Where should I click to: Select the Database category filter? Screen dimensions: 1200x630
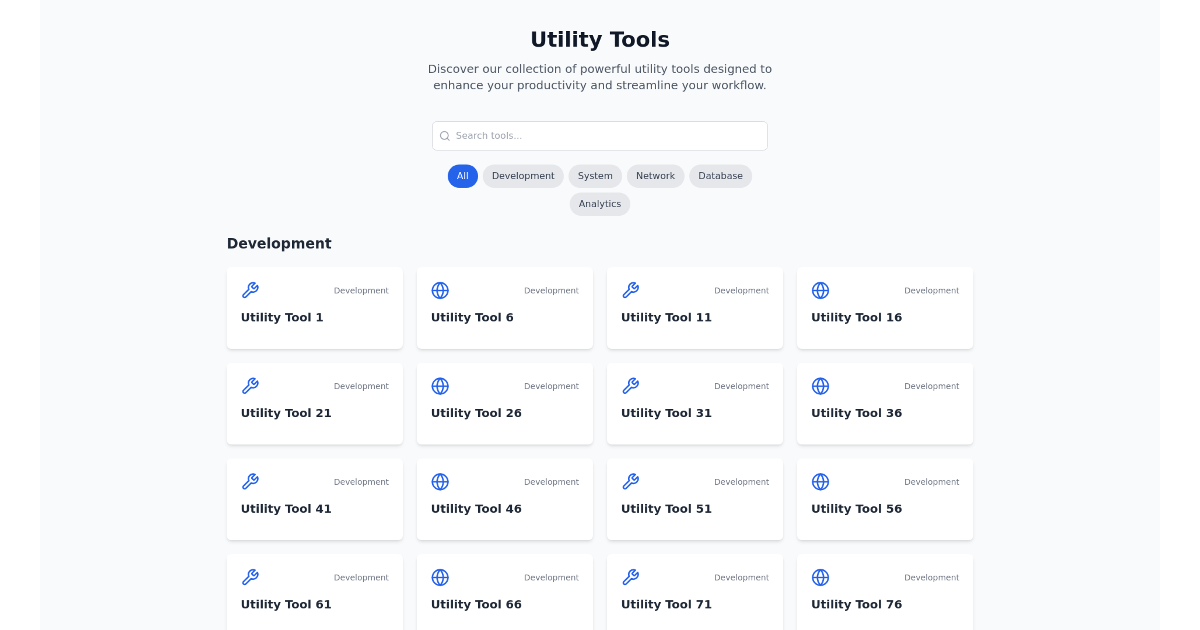click(720, 176)
